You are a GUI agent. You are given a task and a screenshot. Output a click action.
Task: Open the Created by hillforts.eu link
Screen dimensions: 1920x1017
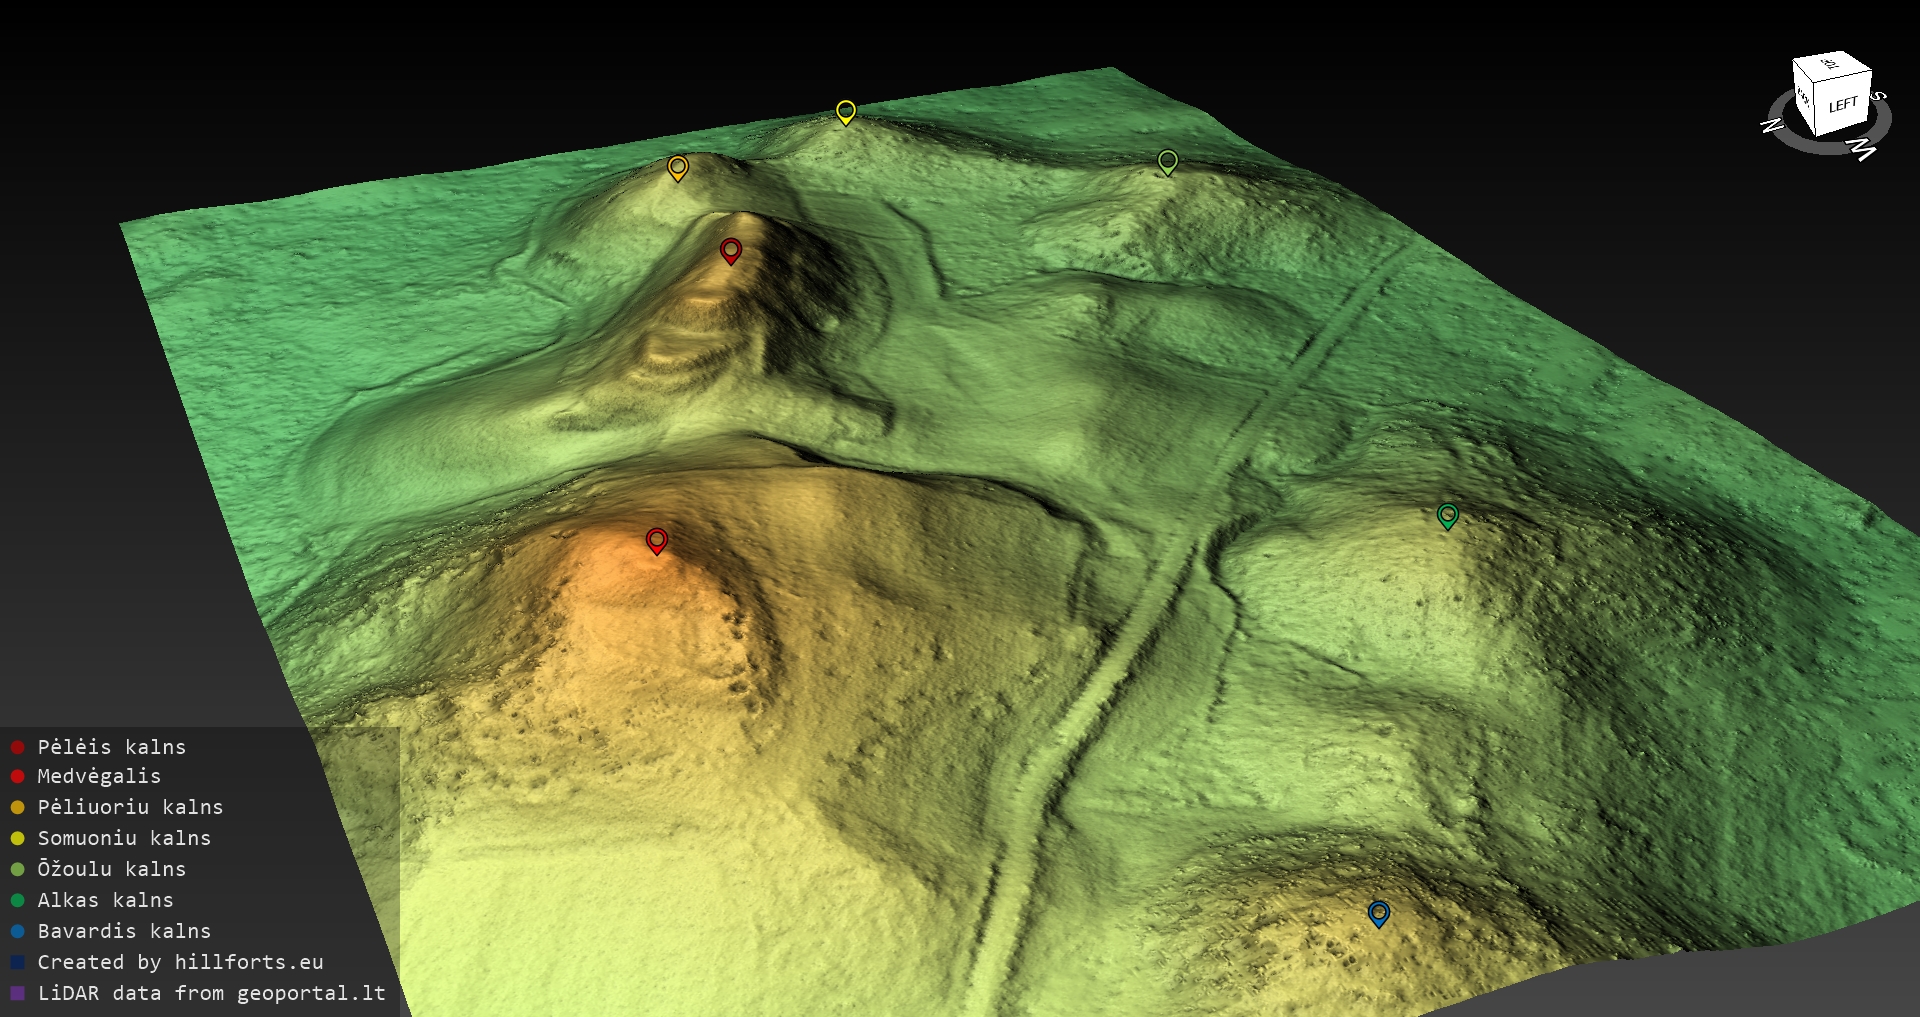click(180, 962)
